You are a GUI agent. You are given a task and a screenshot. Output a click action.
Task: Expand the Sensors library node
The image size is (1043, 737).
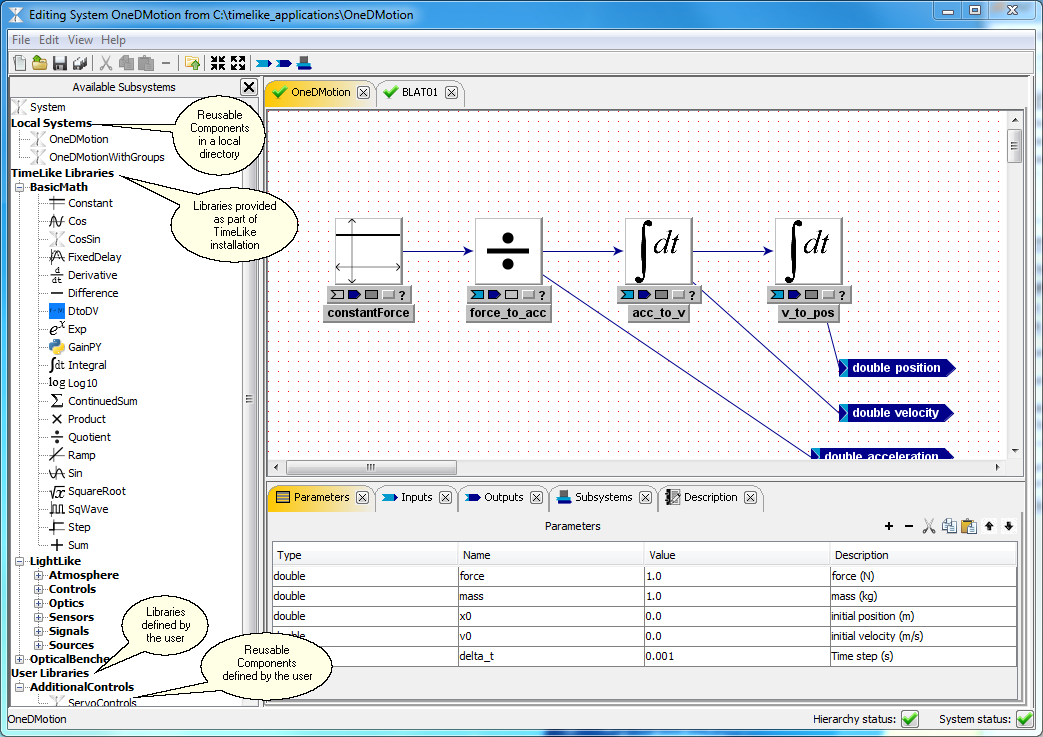[39, 617]
